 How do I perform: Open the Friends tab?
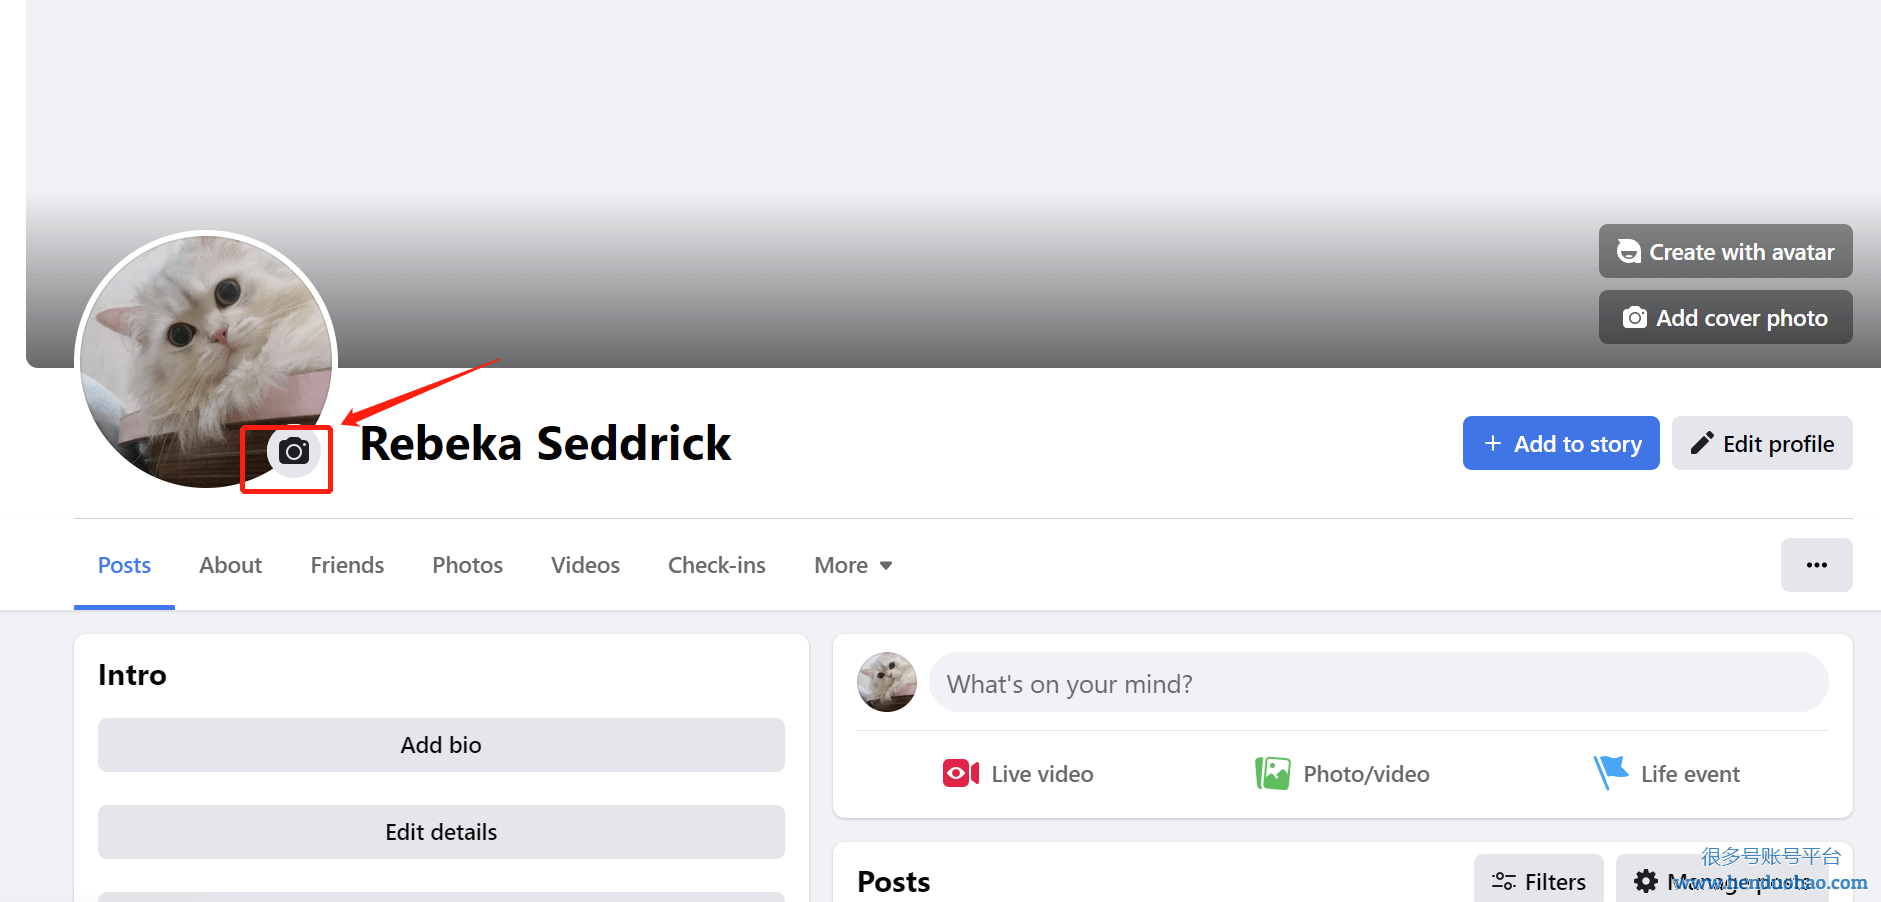(x=347, y=565)
